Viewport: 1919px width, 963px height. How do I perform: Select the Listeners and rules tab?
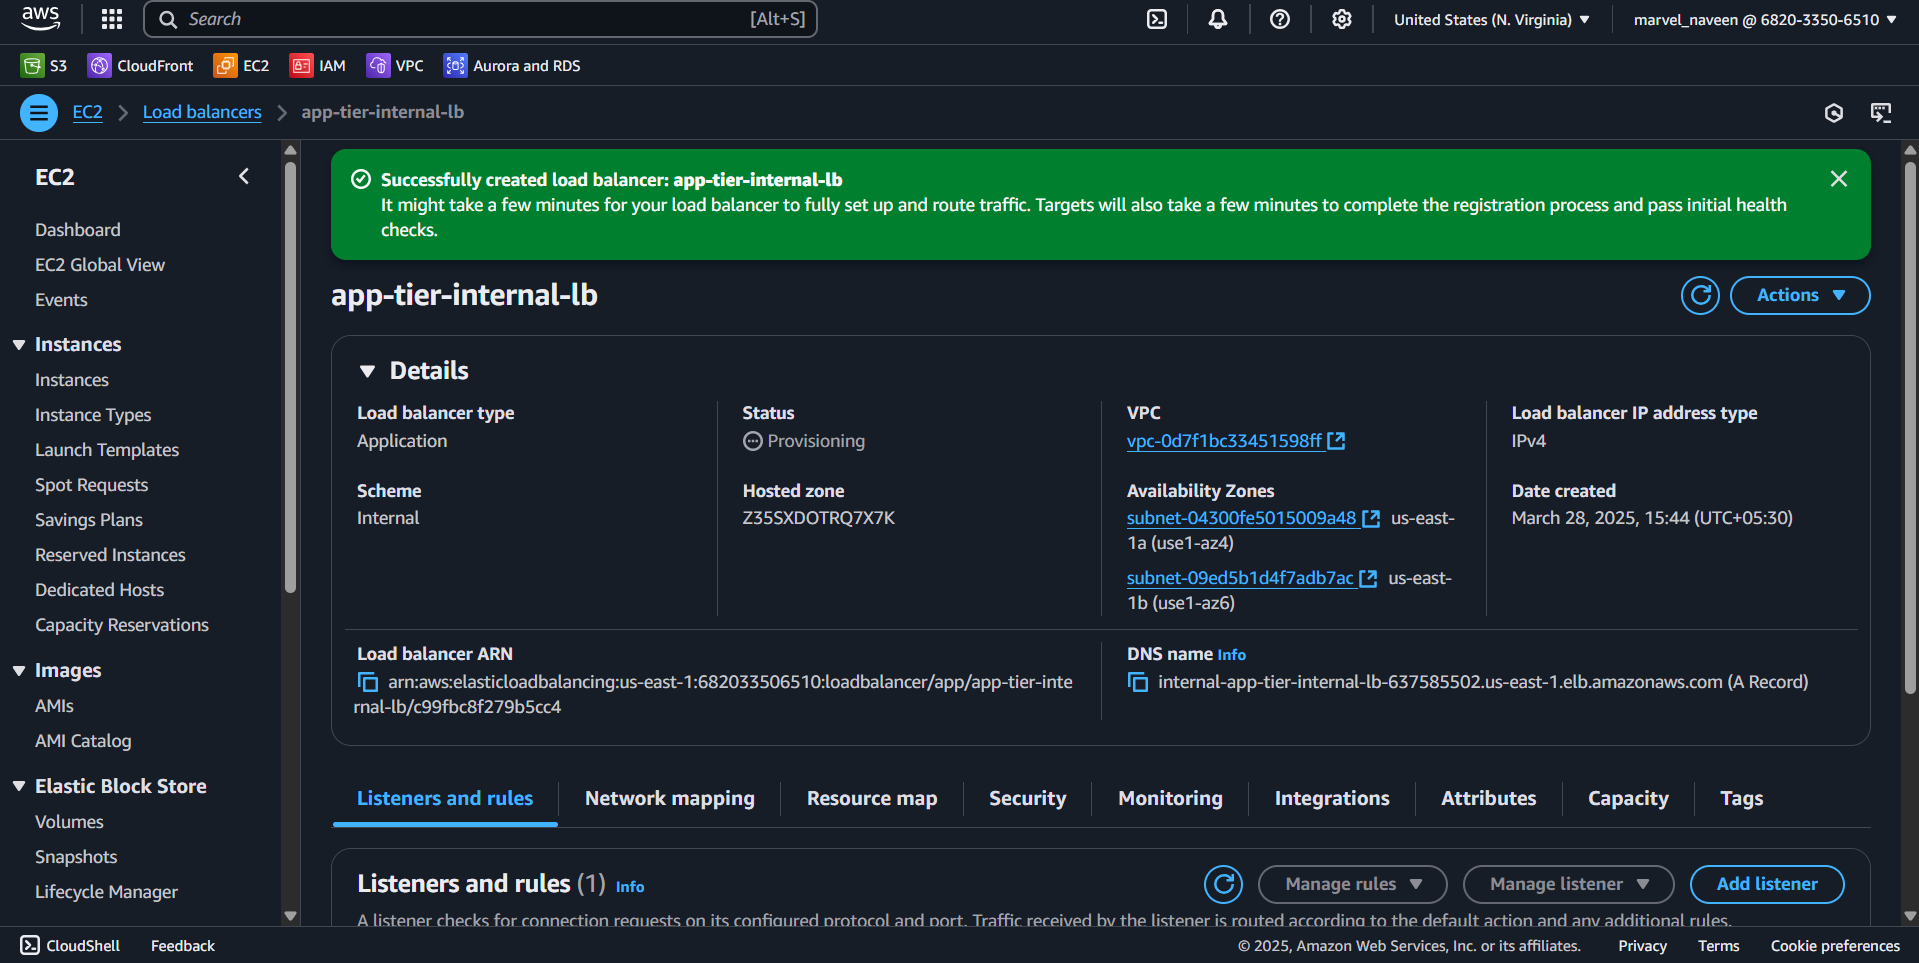(x=445, y=798)
